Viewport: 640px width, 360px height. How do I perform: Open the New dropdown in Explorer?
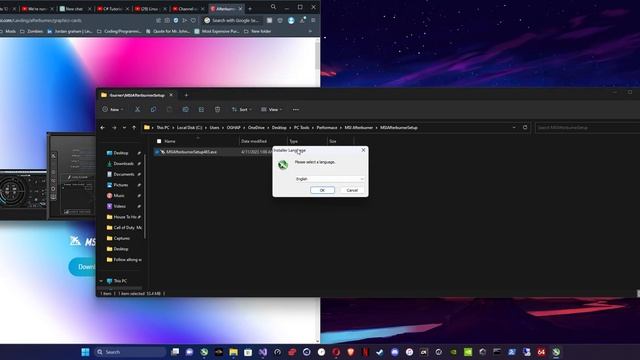click(x=113, y=109)
